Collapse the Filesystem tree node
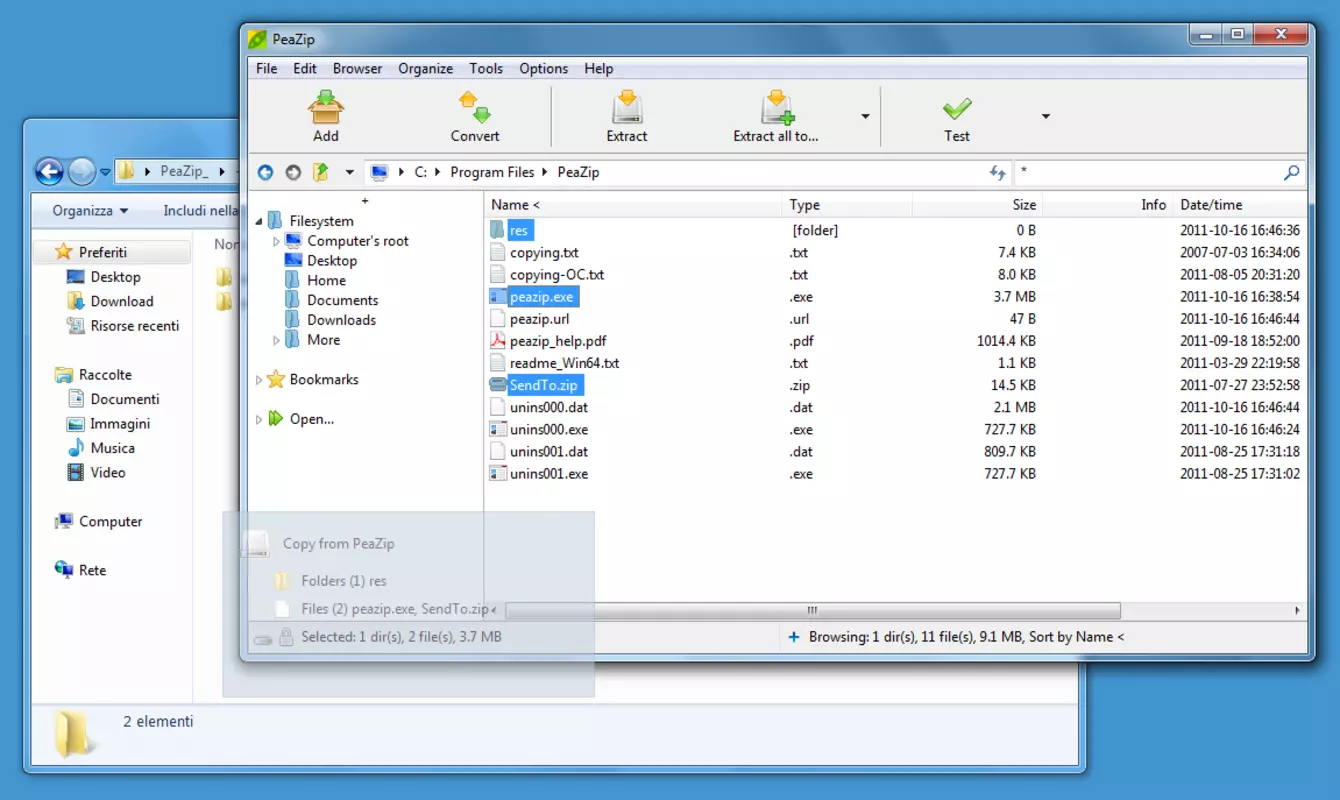 click(x=259, y=221)
